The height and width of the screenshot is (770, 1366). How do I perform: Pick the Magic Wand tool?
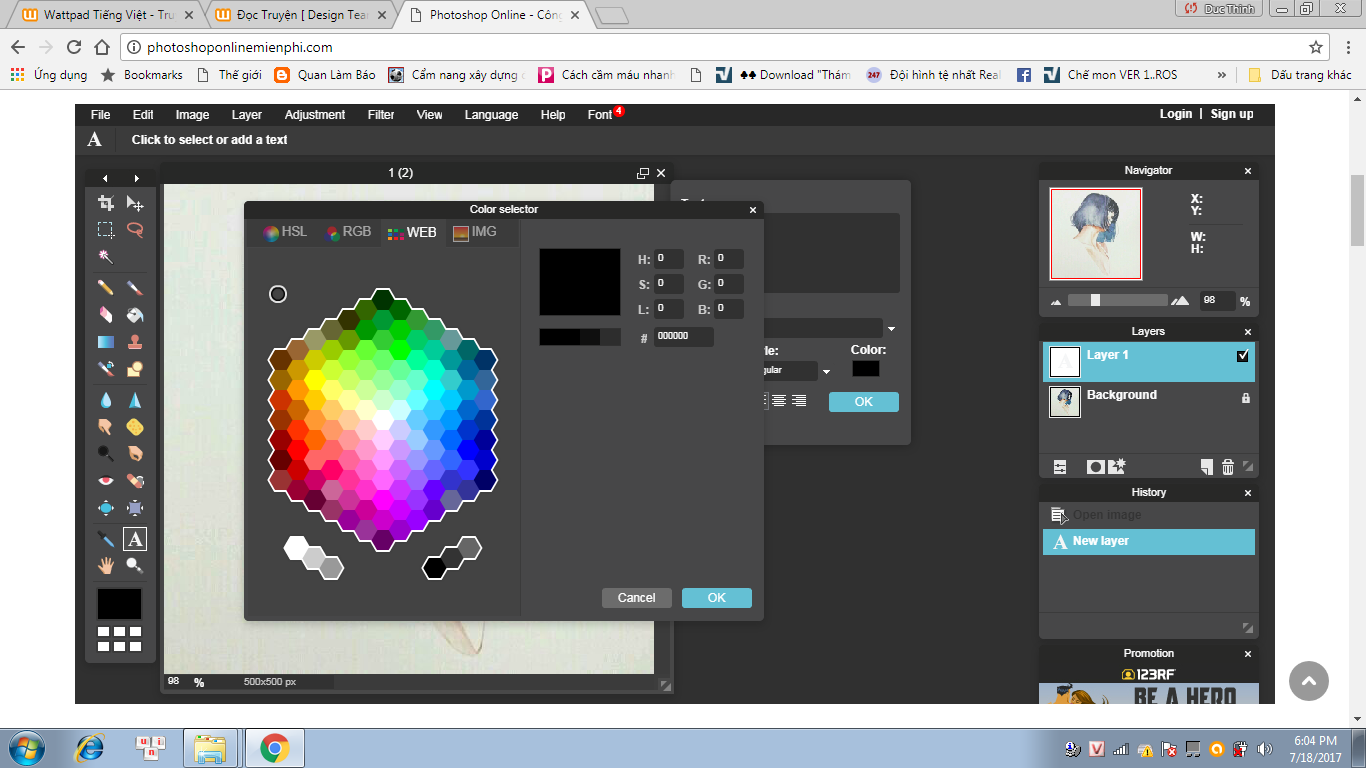click(x=105, y=257)
